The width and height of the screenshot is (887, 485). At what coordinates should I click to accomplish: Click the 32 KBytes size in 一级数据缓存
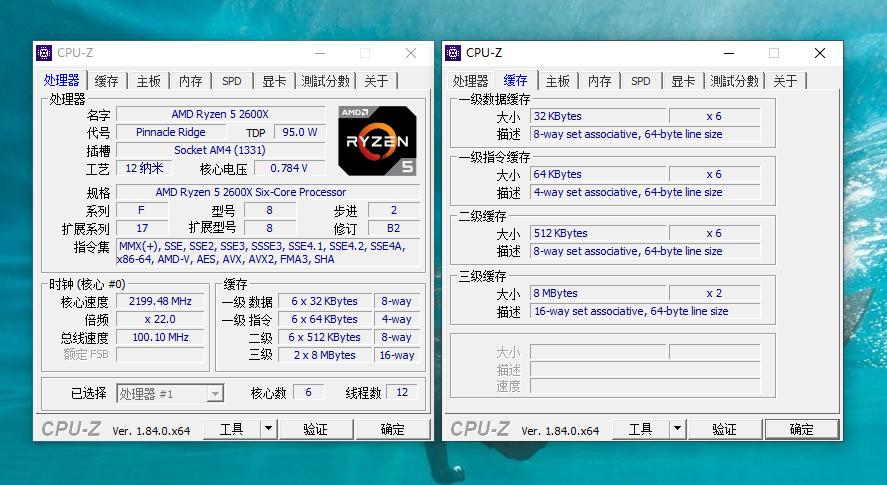(x=598, y=117)
